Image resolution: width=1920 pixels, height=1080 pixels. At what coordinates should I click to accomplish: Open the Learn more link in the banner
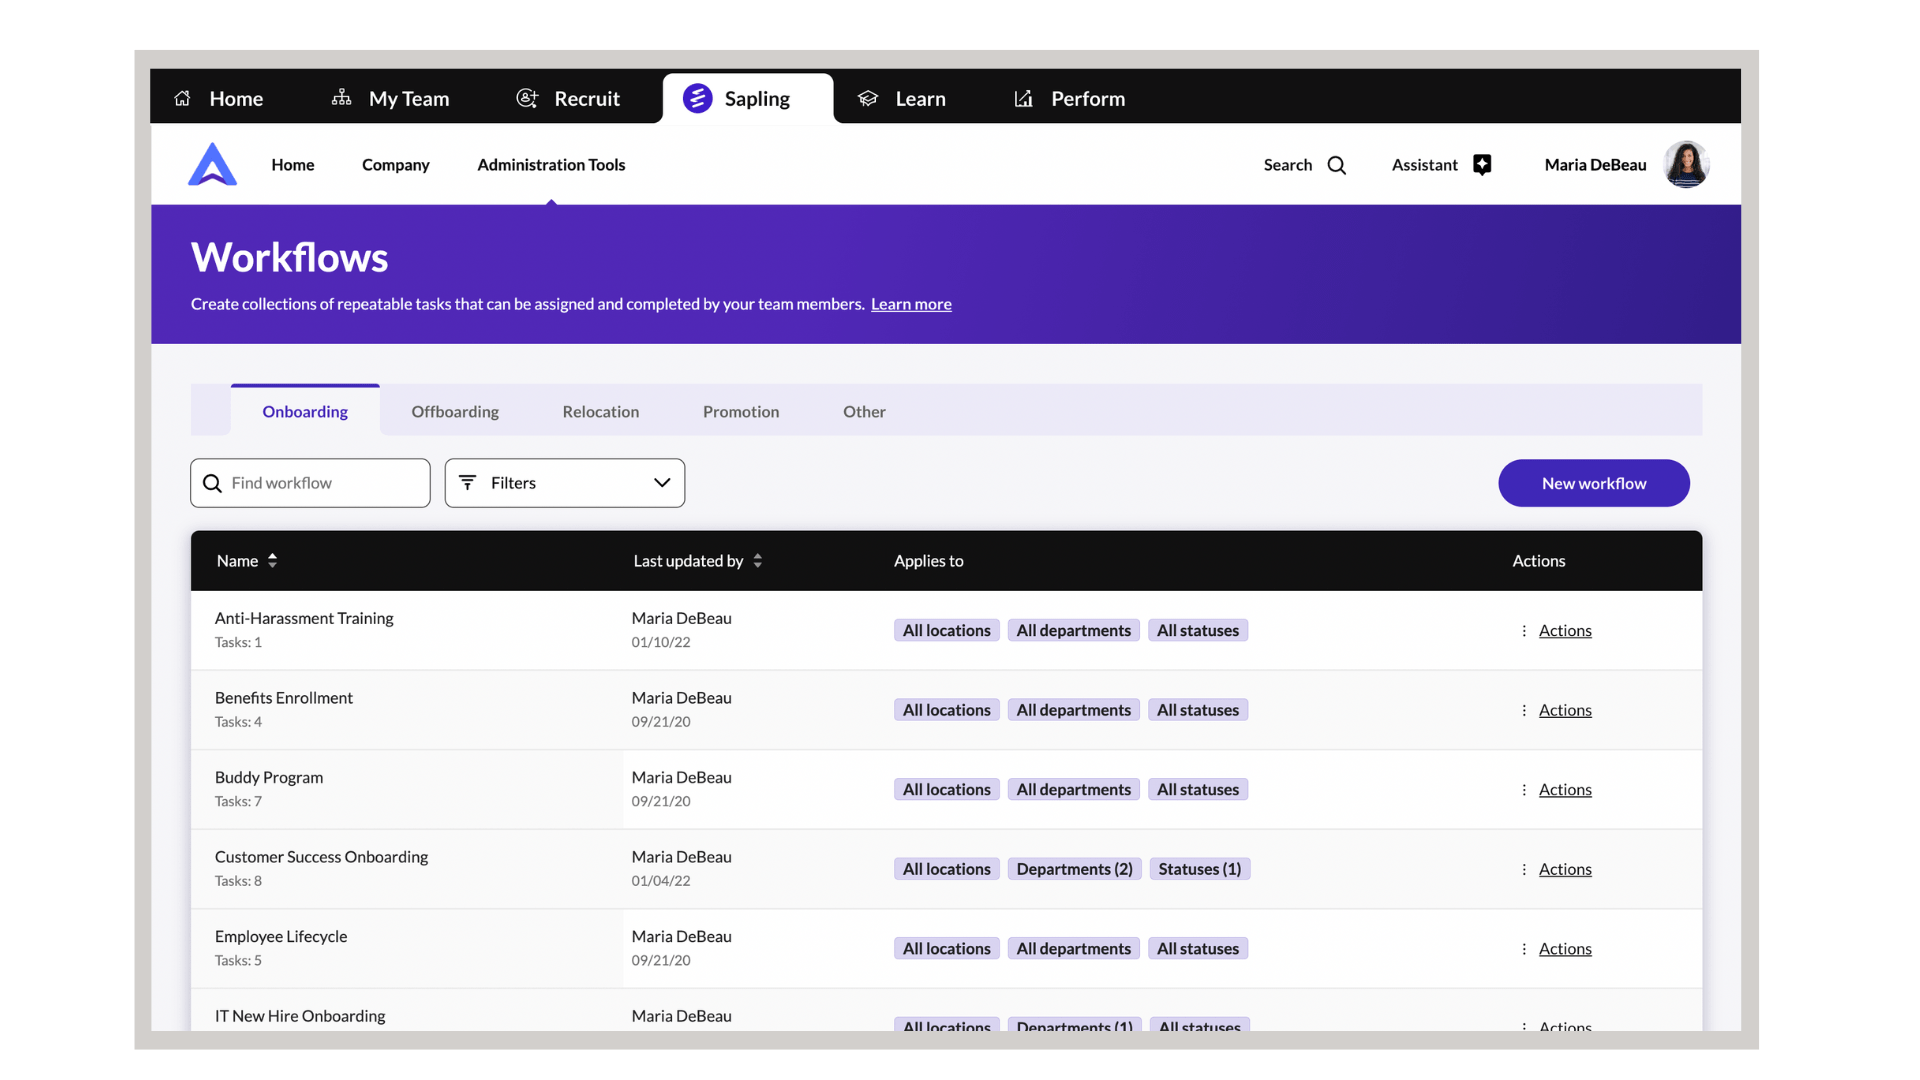[911, 304]
